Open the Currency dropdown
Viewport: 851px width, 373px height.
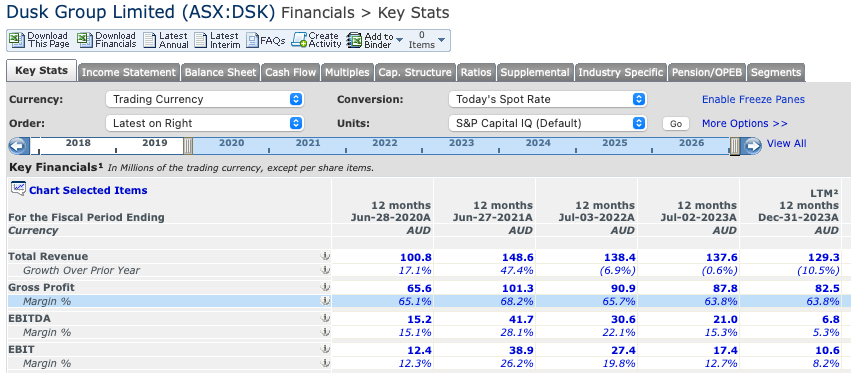pos(205,99)
